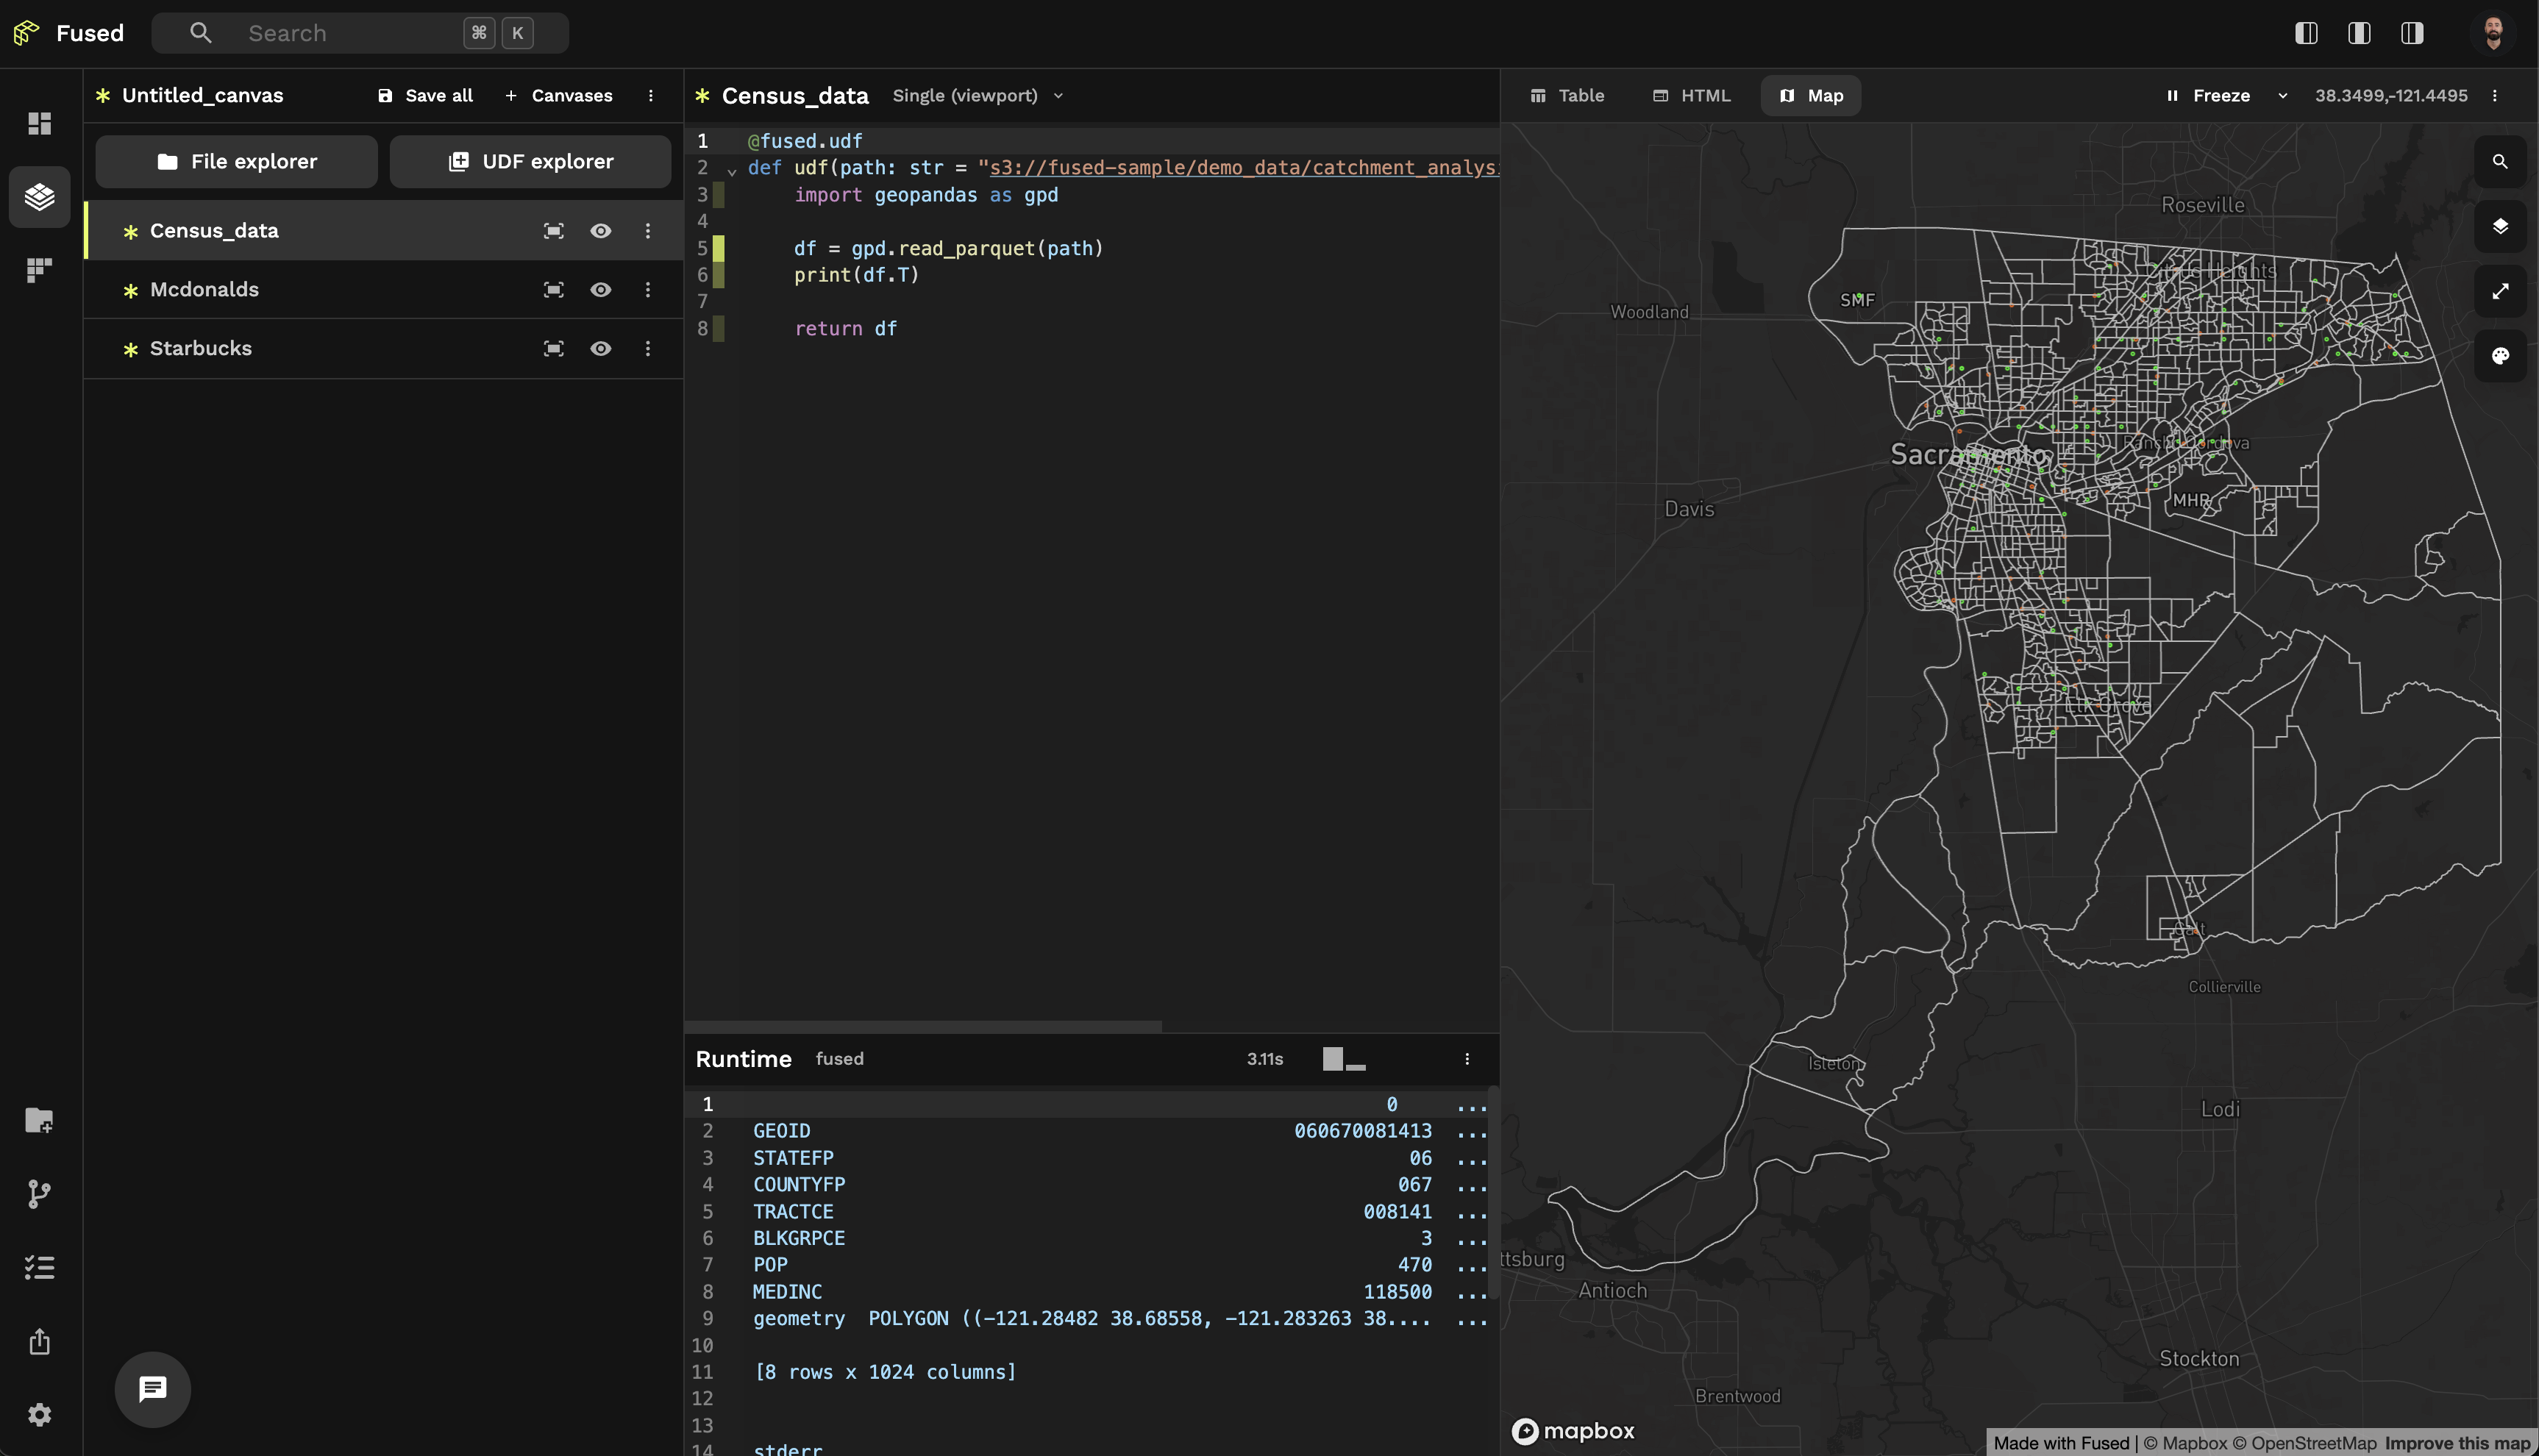Expand the Freeze dropdown arrow
Image resolution: width=2539 pixels, height=1456 pixels.
pyautogui.click(x=2283, y=96)
